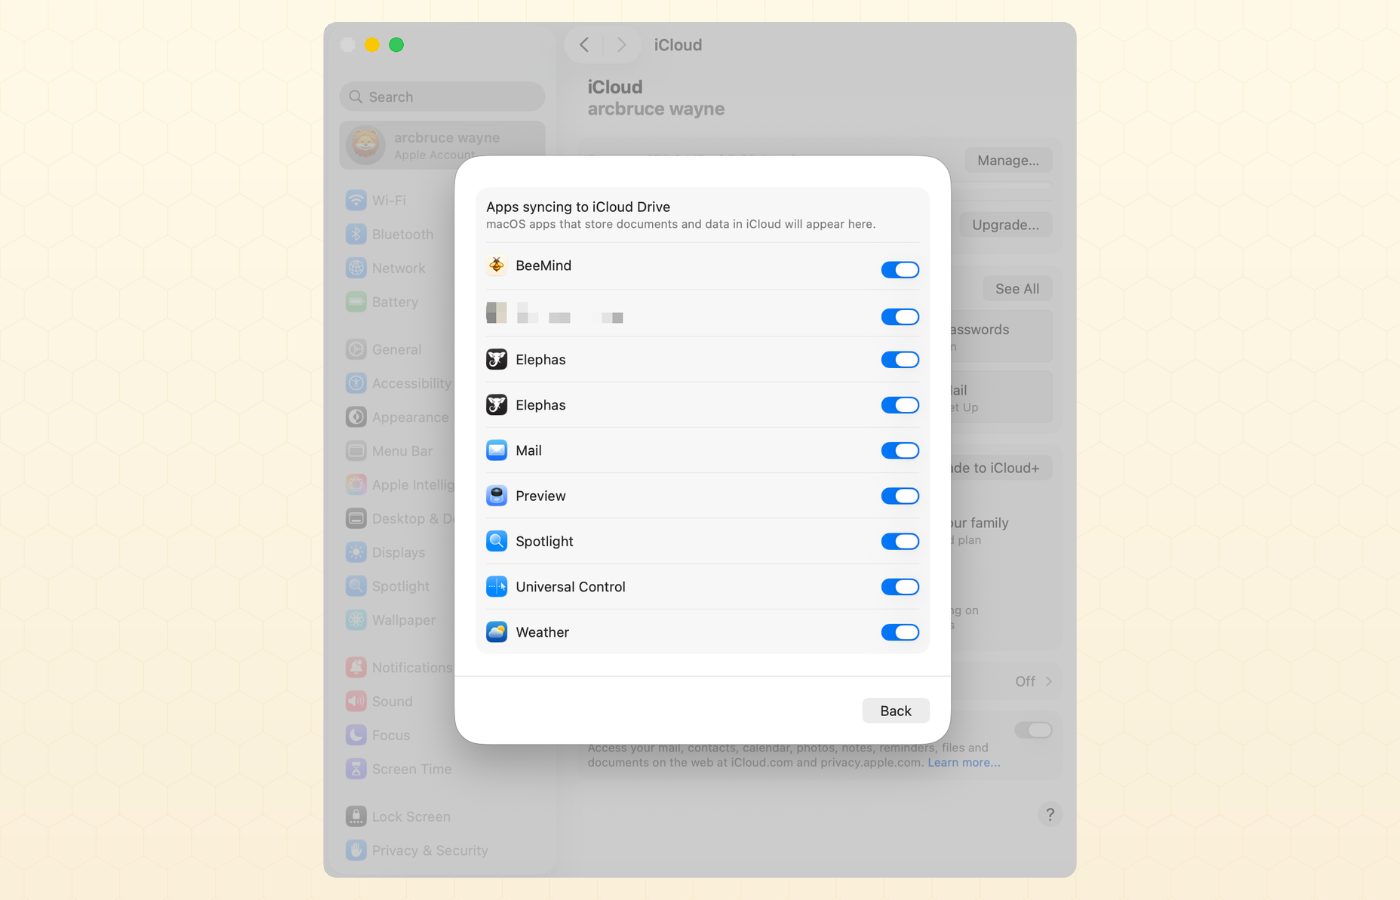Click the Menu Bar sidebar icon
1400x900 pixels.
pos(356,451)
